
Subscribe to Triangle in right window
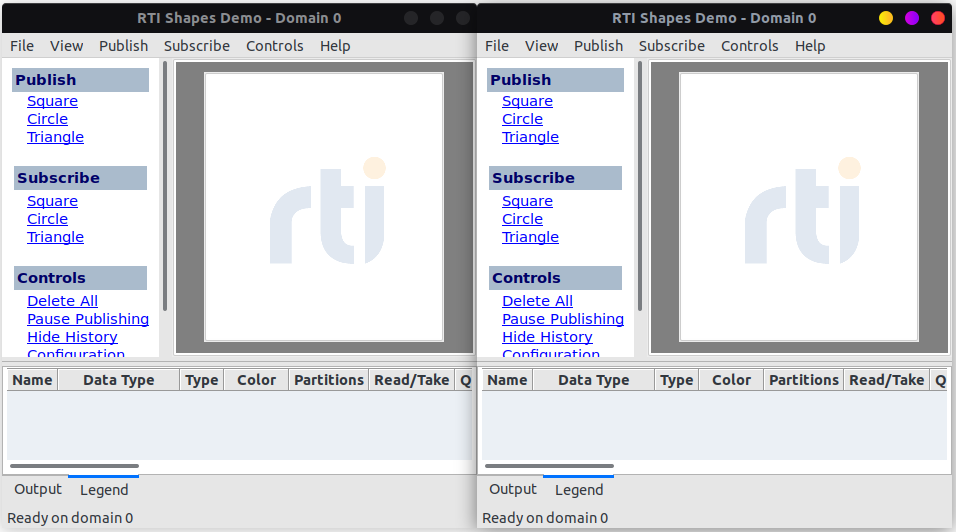coord(530,237)
